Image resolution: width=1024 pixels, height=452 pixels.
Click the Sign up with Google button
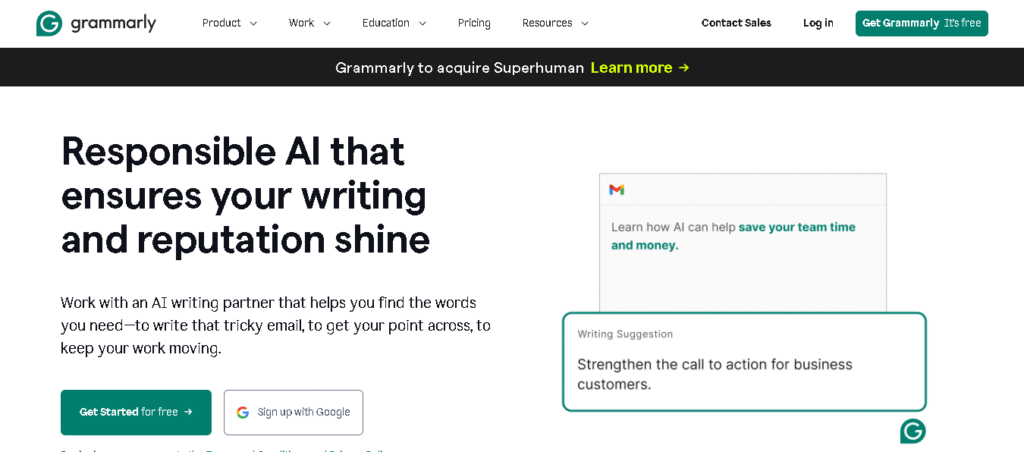coord(293,412)
